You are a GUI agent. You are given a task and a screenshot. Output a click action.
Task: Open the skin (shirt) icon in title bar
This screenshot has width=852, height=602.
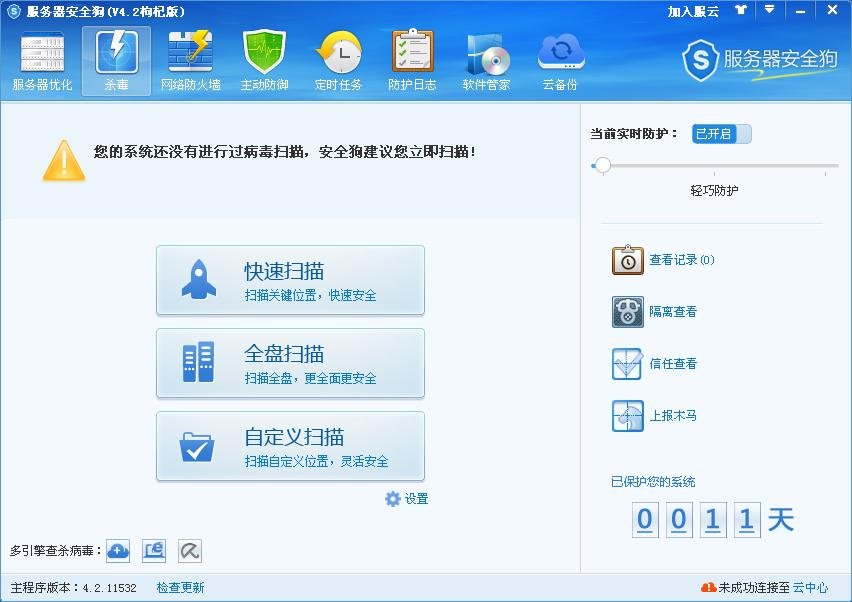741,10
